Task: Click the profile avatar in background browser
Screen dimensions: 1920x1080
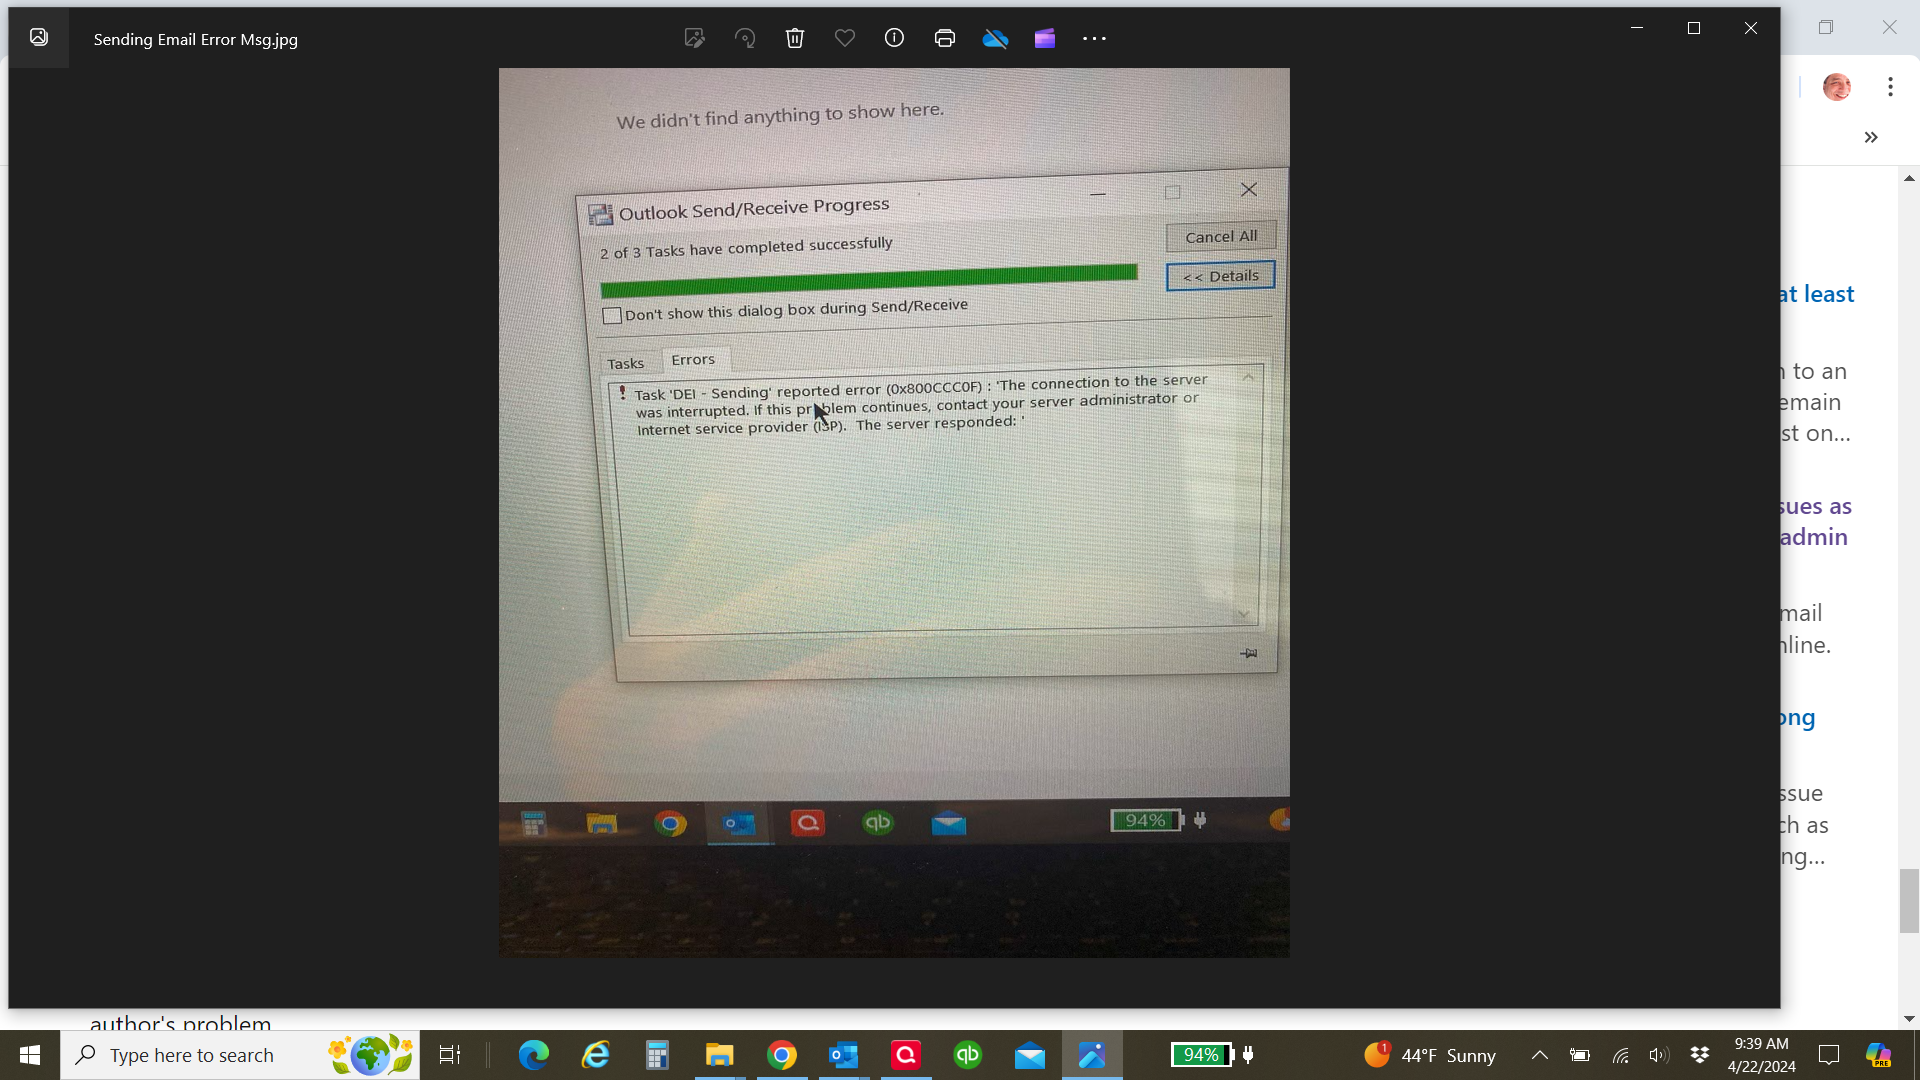Action: coord(1837,87)
